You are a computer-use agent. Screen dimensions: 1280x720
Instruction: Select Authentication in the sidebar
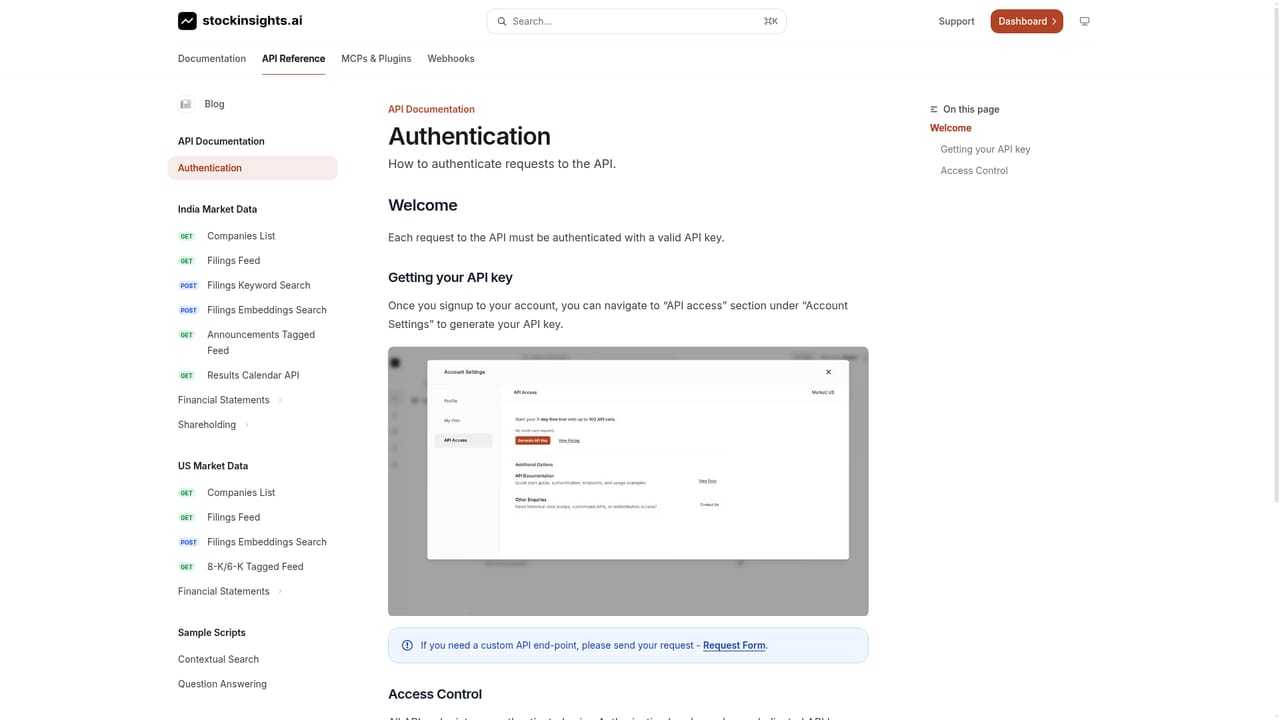coord(253,168)
